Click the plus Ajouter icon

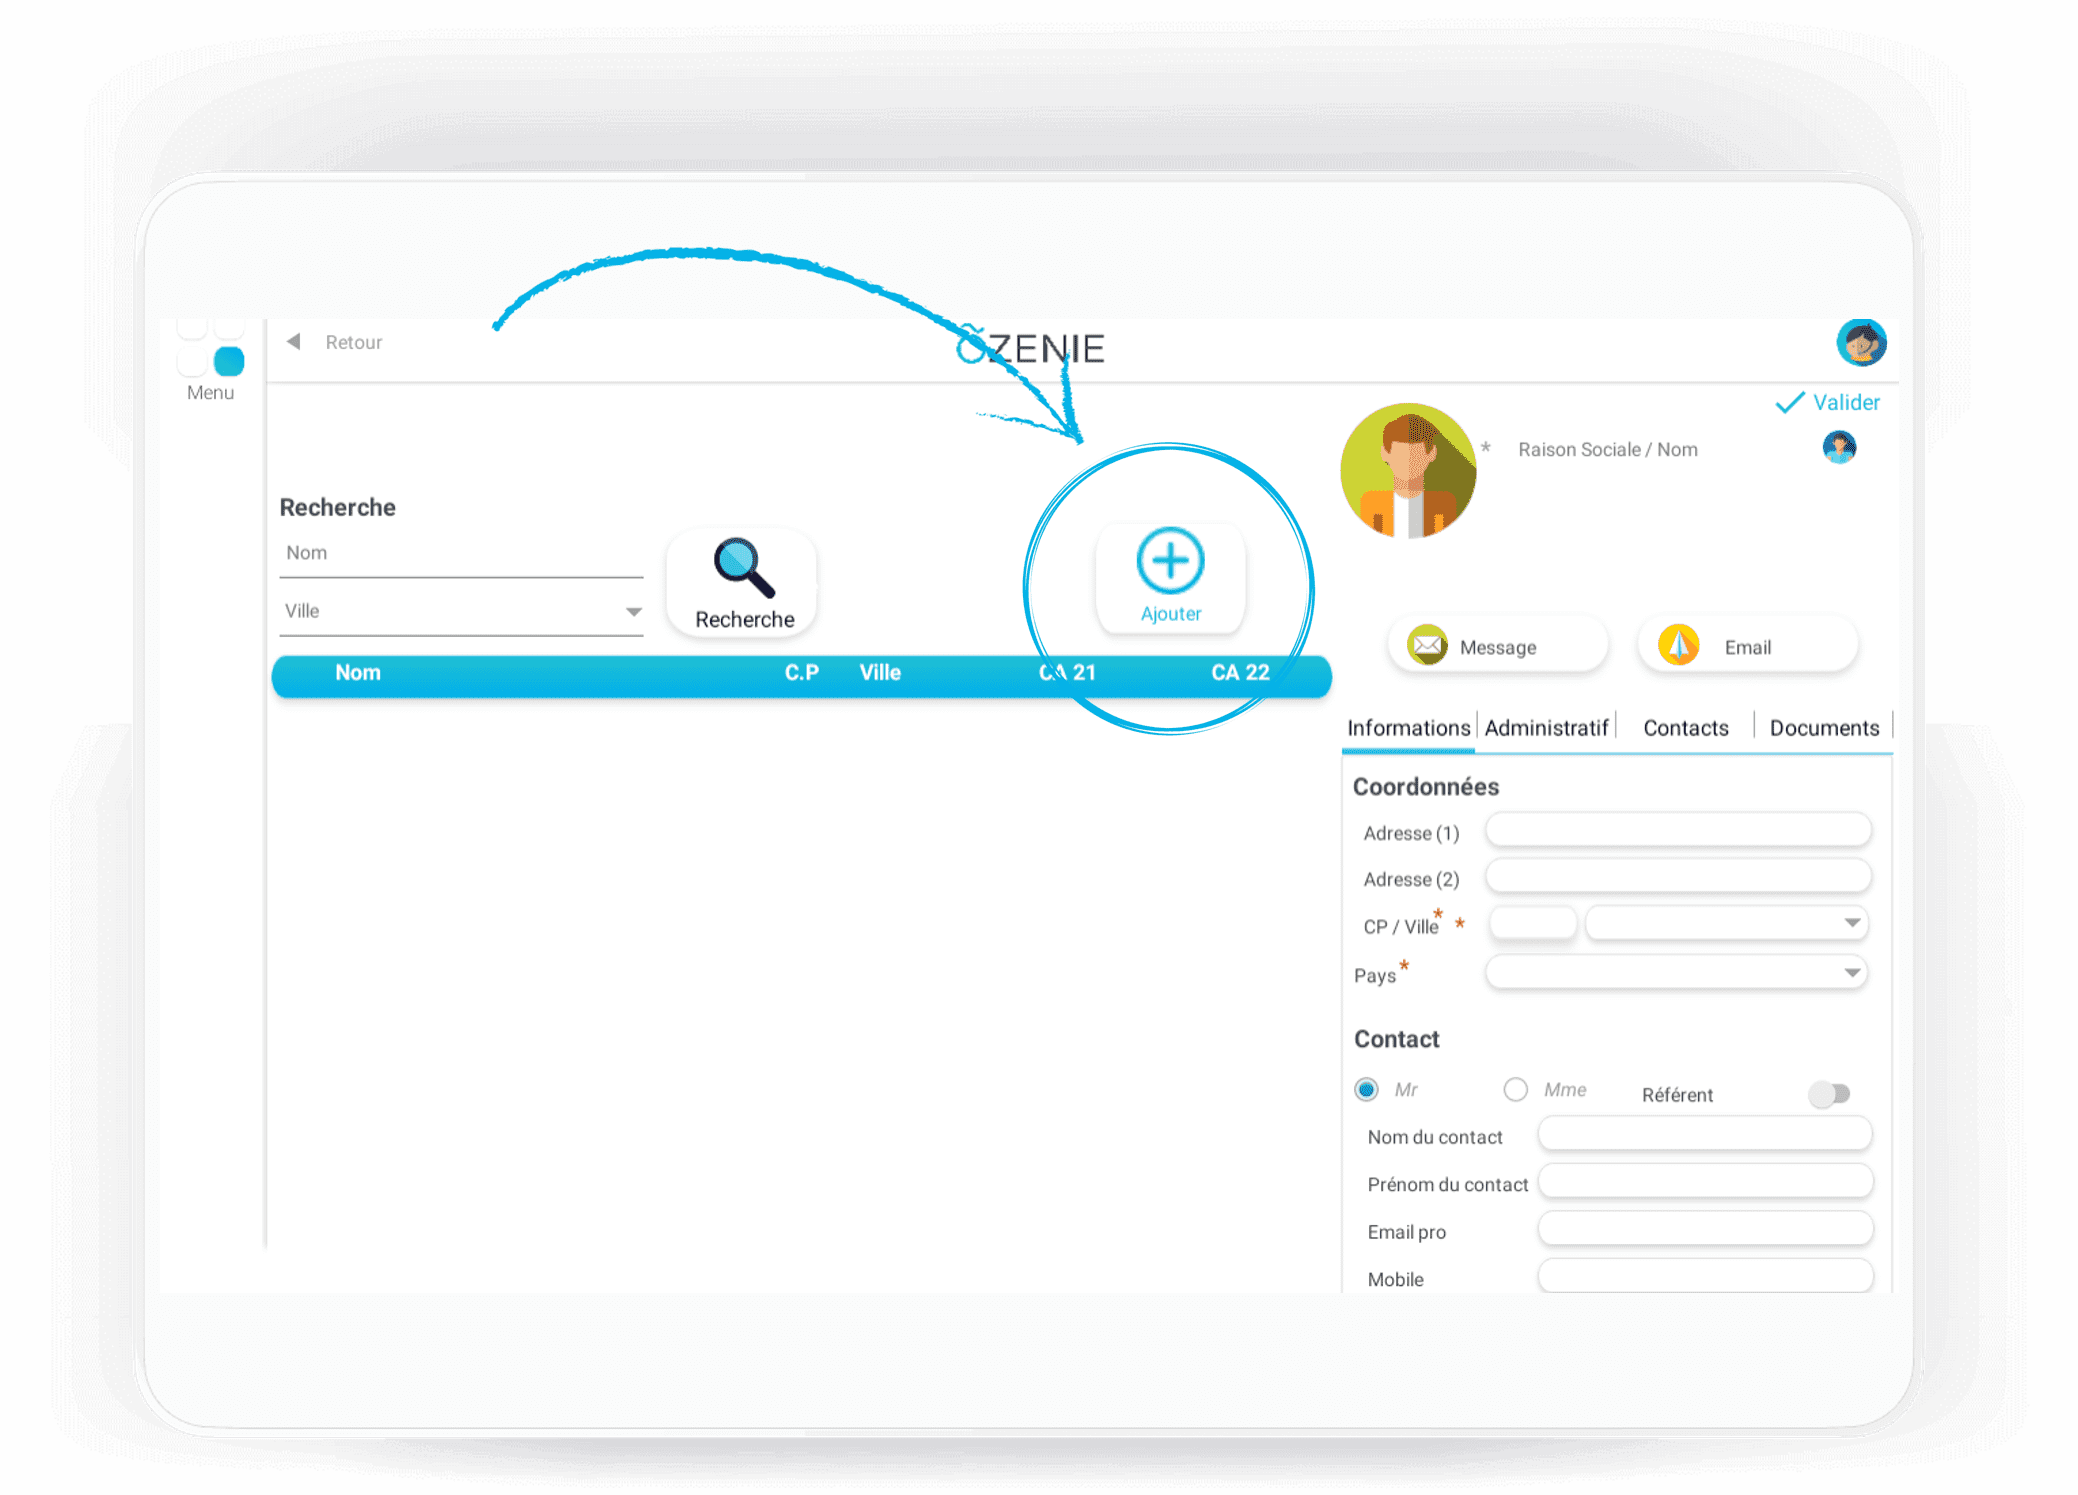1170,560
